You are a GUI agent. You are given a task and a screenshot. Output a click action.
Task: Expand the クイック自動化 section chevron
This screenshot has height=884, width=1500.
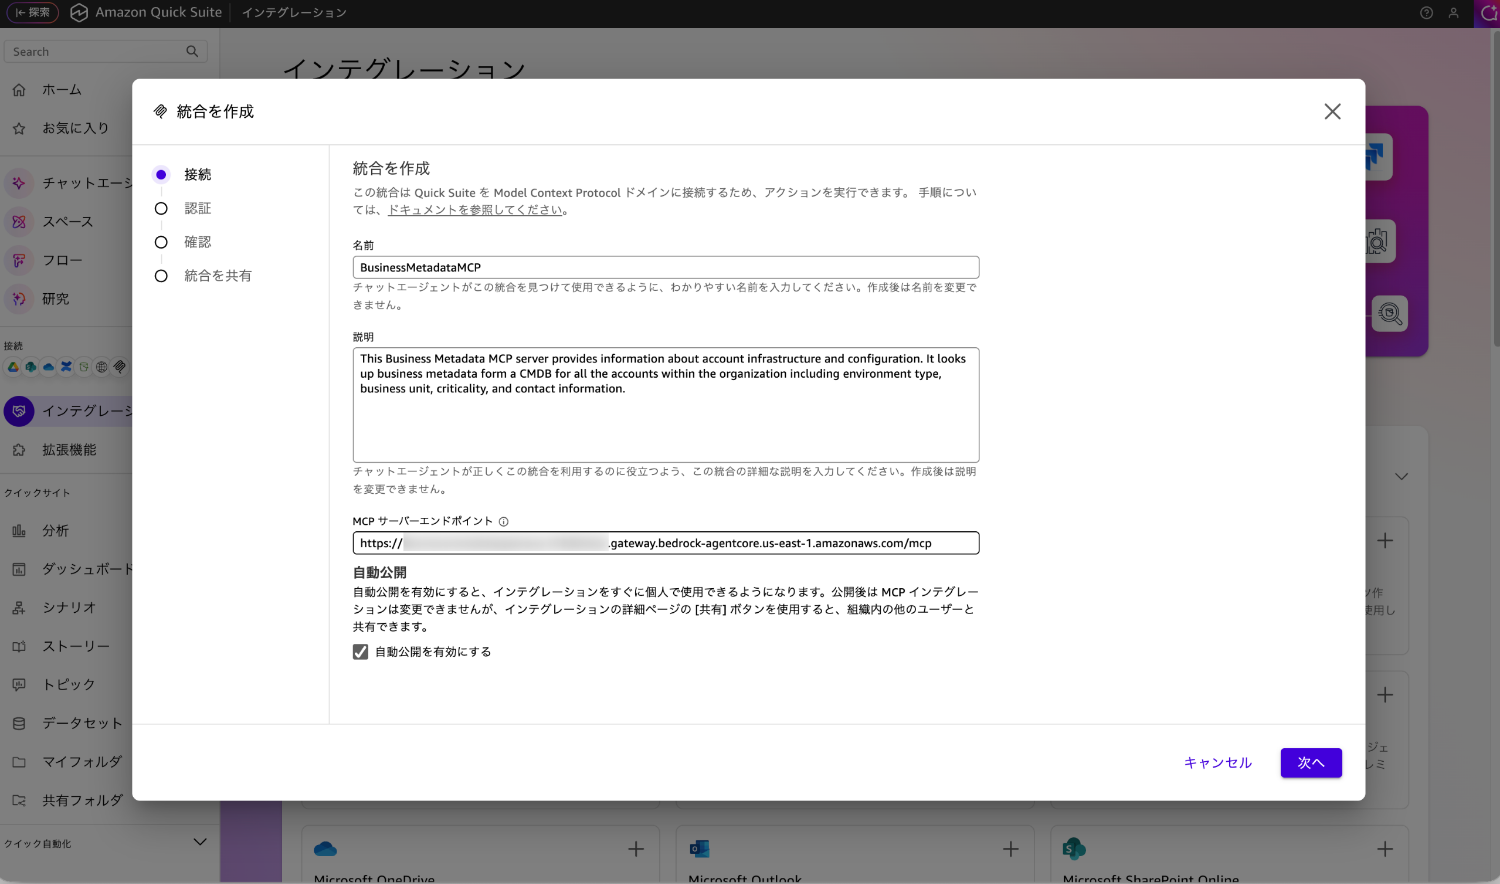[x=200, y=842]
